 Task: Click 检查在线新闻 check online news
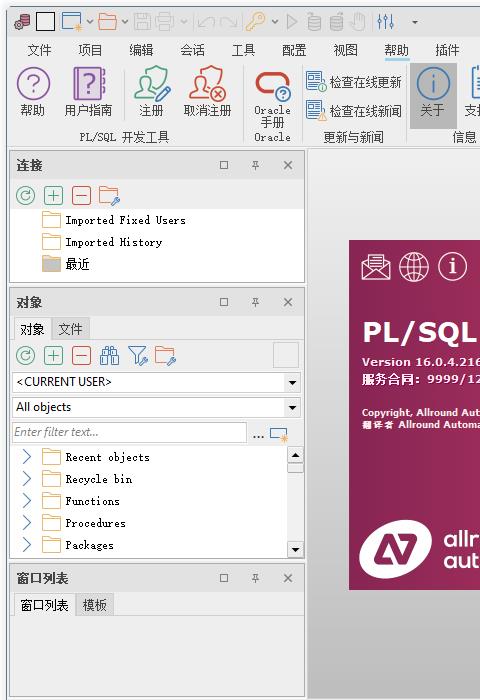point(354,110)
